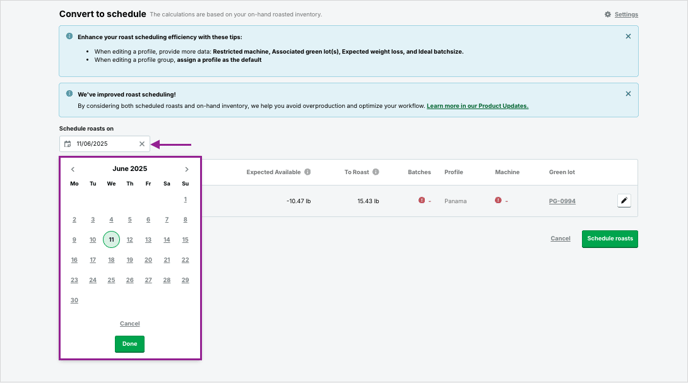688x383 pixels.
Task: Click the highlighted June 11 date
Action: pos(111,240)
